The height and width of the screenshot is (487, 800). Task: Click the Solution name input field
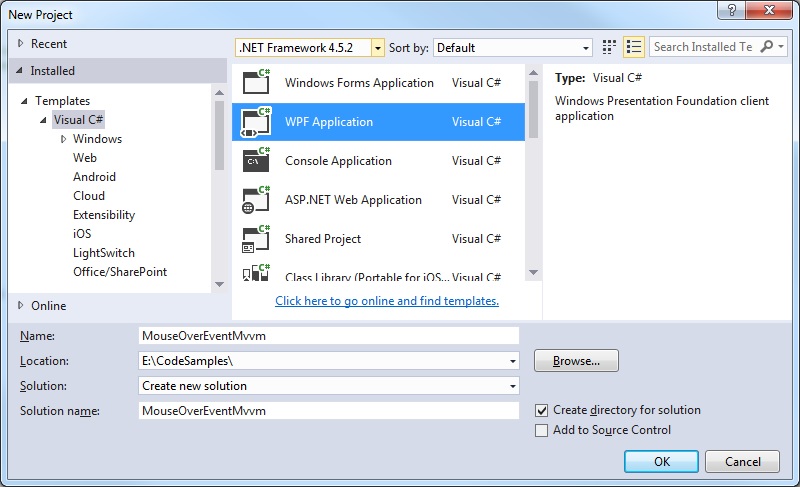[329, 411]
